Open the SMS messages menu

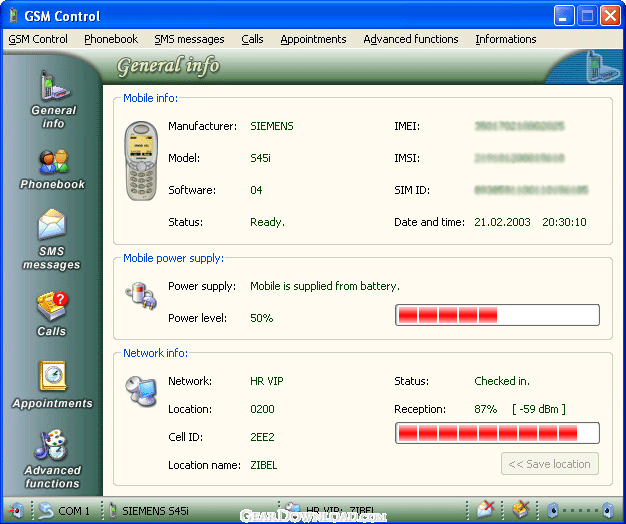189,39
